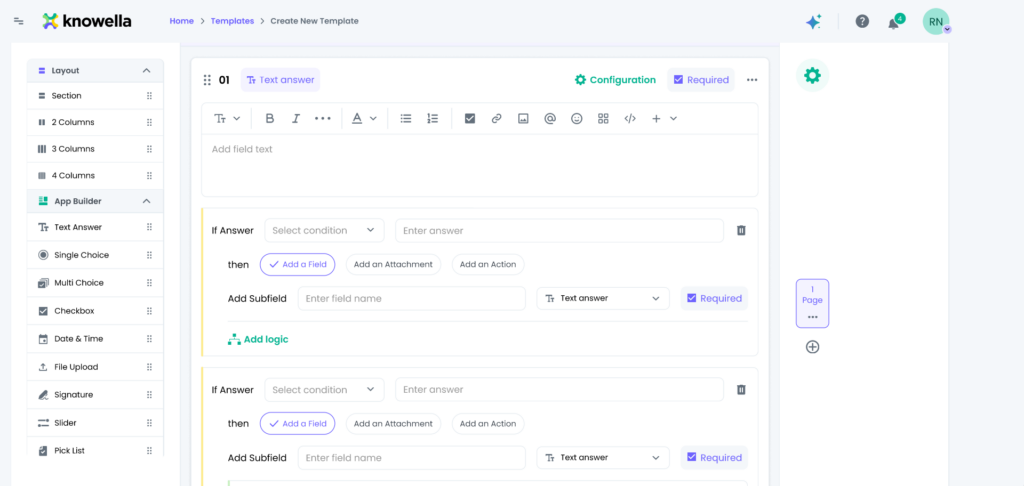Open first subfield Text answer type dropdown
1024x486 pixels.
[x=602, y=298]
